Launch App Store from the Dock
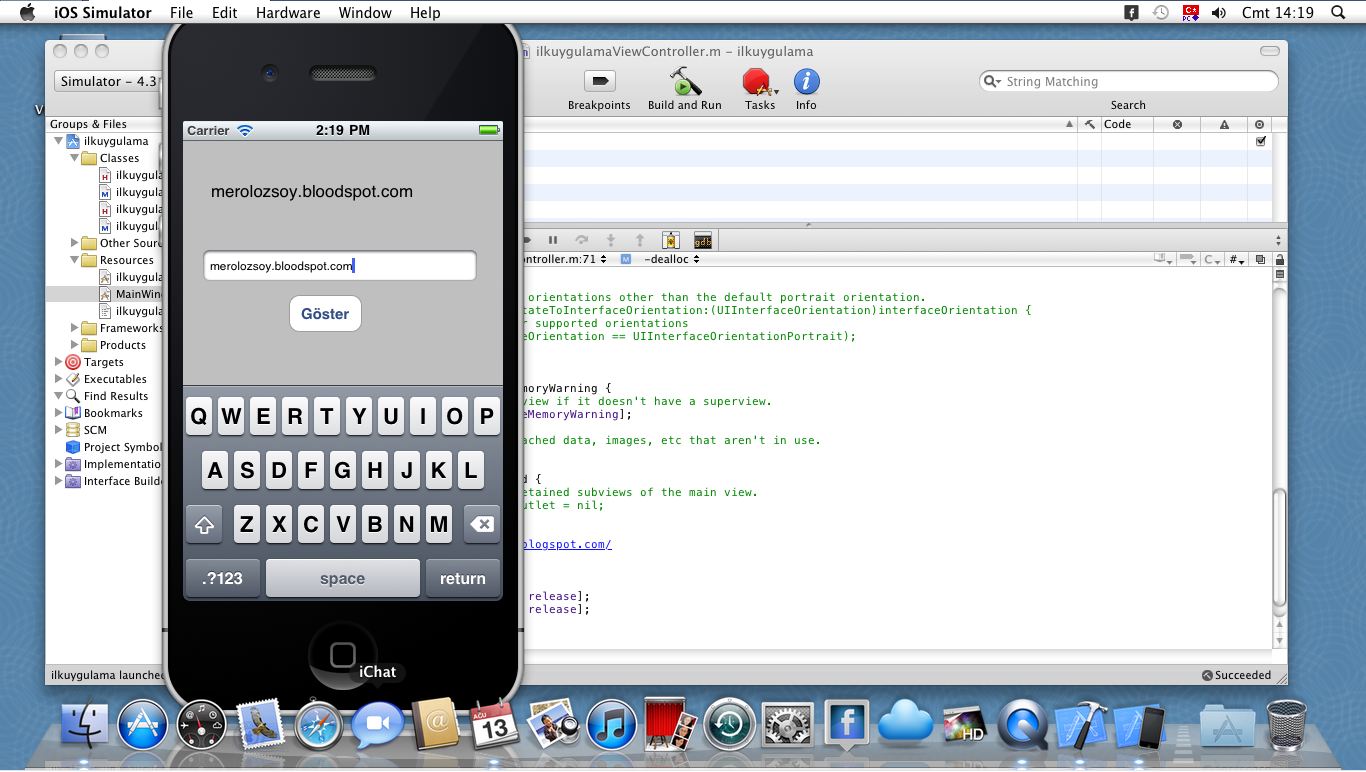The height and width of the screenshot is (772, 1366). 143,724
